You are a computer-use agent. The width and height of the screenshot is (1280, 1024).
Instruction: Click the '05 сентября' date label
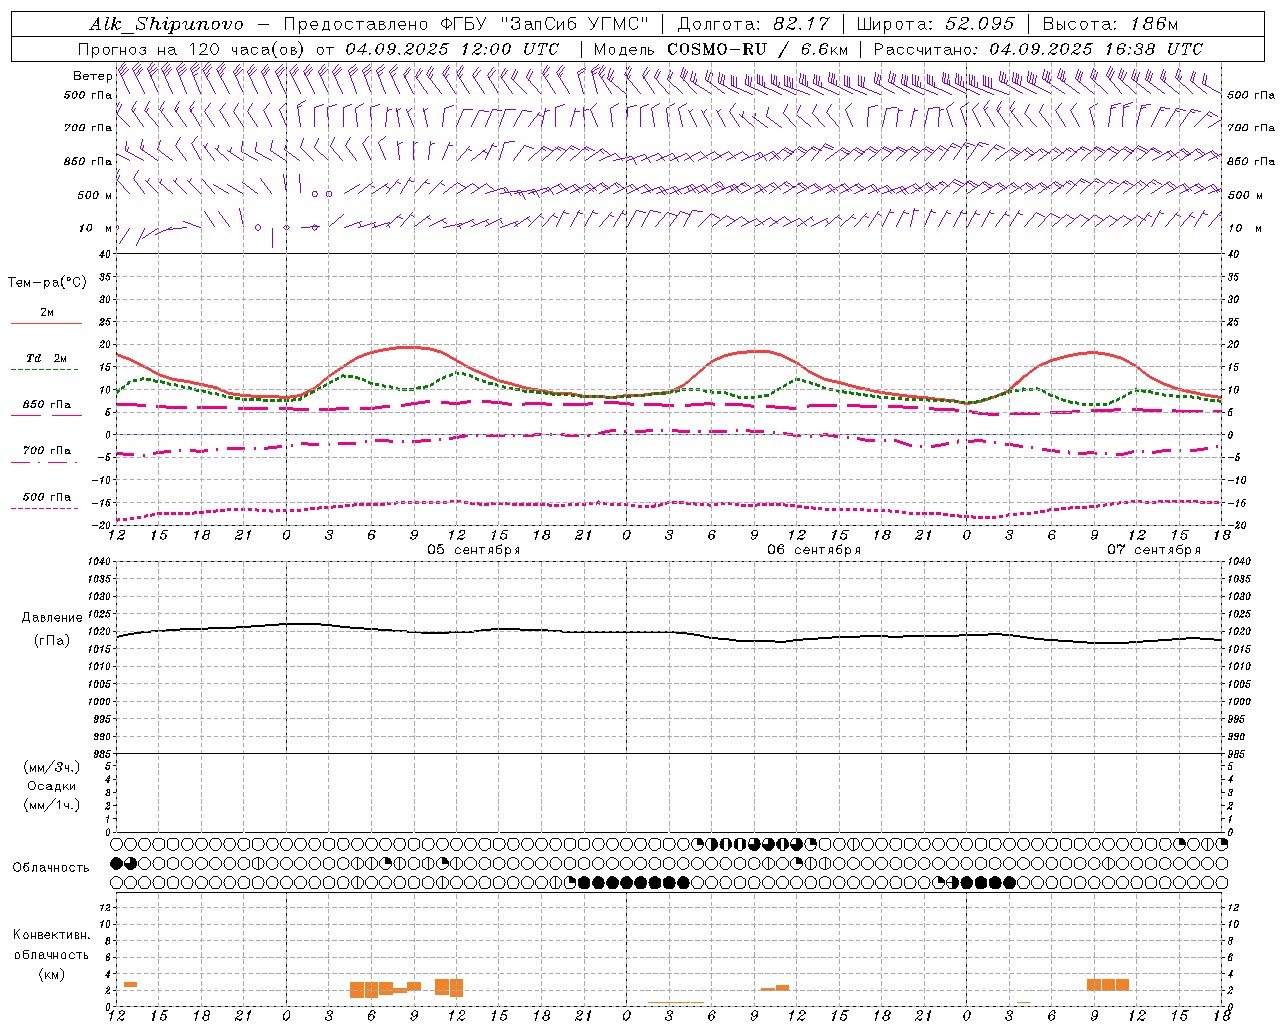[474, 550]
